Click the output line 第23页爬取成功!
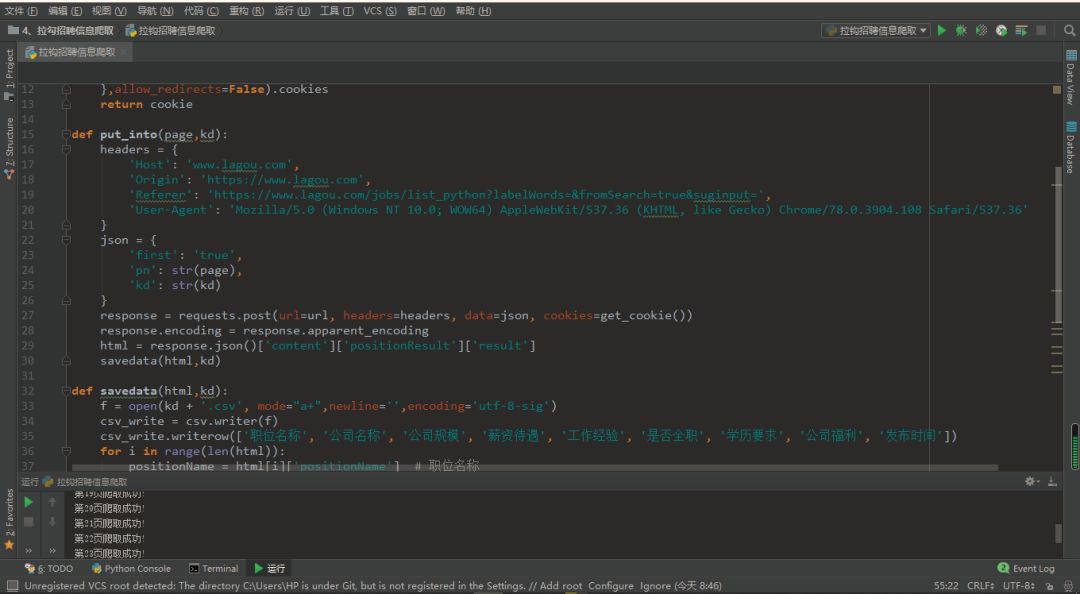The width and height of the screenshot is (1080, 594). 109,553
